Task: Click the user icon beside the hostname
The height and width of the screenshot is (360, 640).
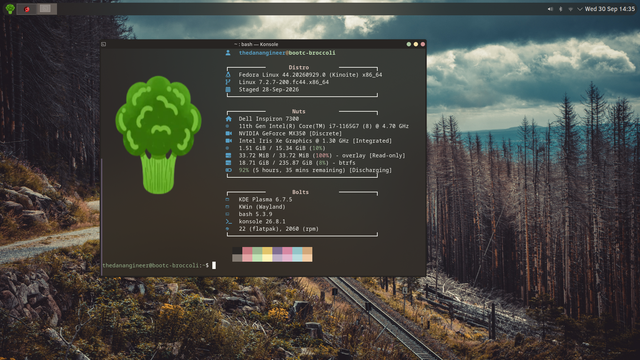Action: (228, 53)
